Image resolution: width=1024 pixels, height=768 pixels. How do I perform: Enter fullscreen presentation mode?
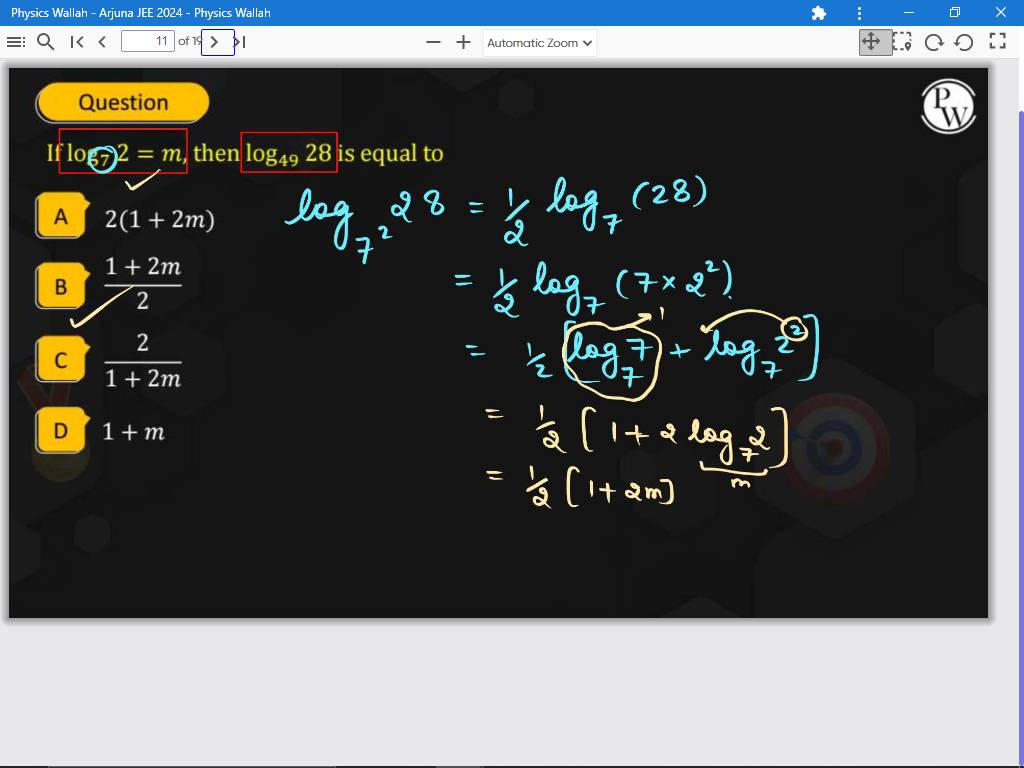click(997, 42)
